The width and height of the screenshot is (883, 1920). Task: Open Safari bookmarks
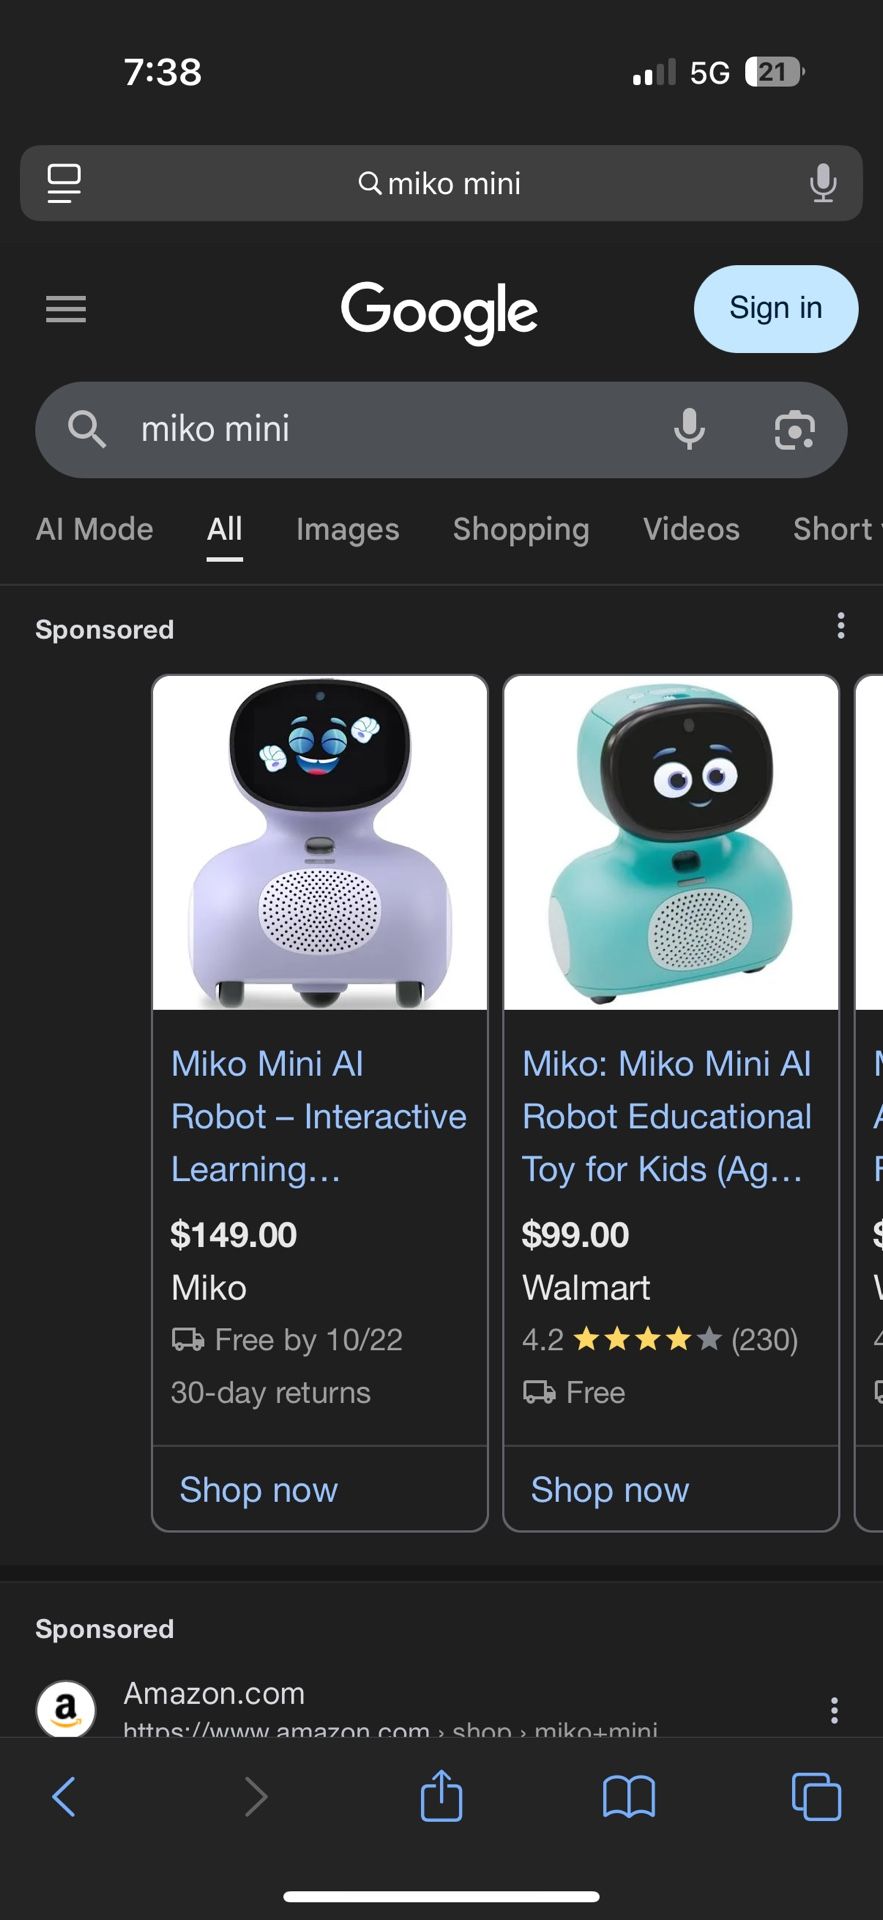coord(628,1796)
